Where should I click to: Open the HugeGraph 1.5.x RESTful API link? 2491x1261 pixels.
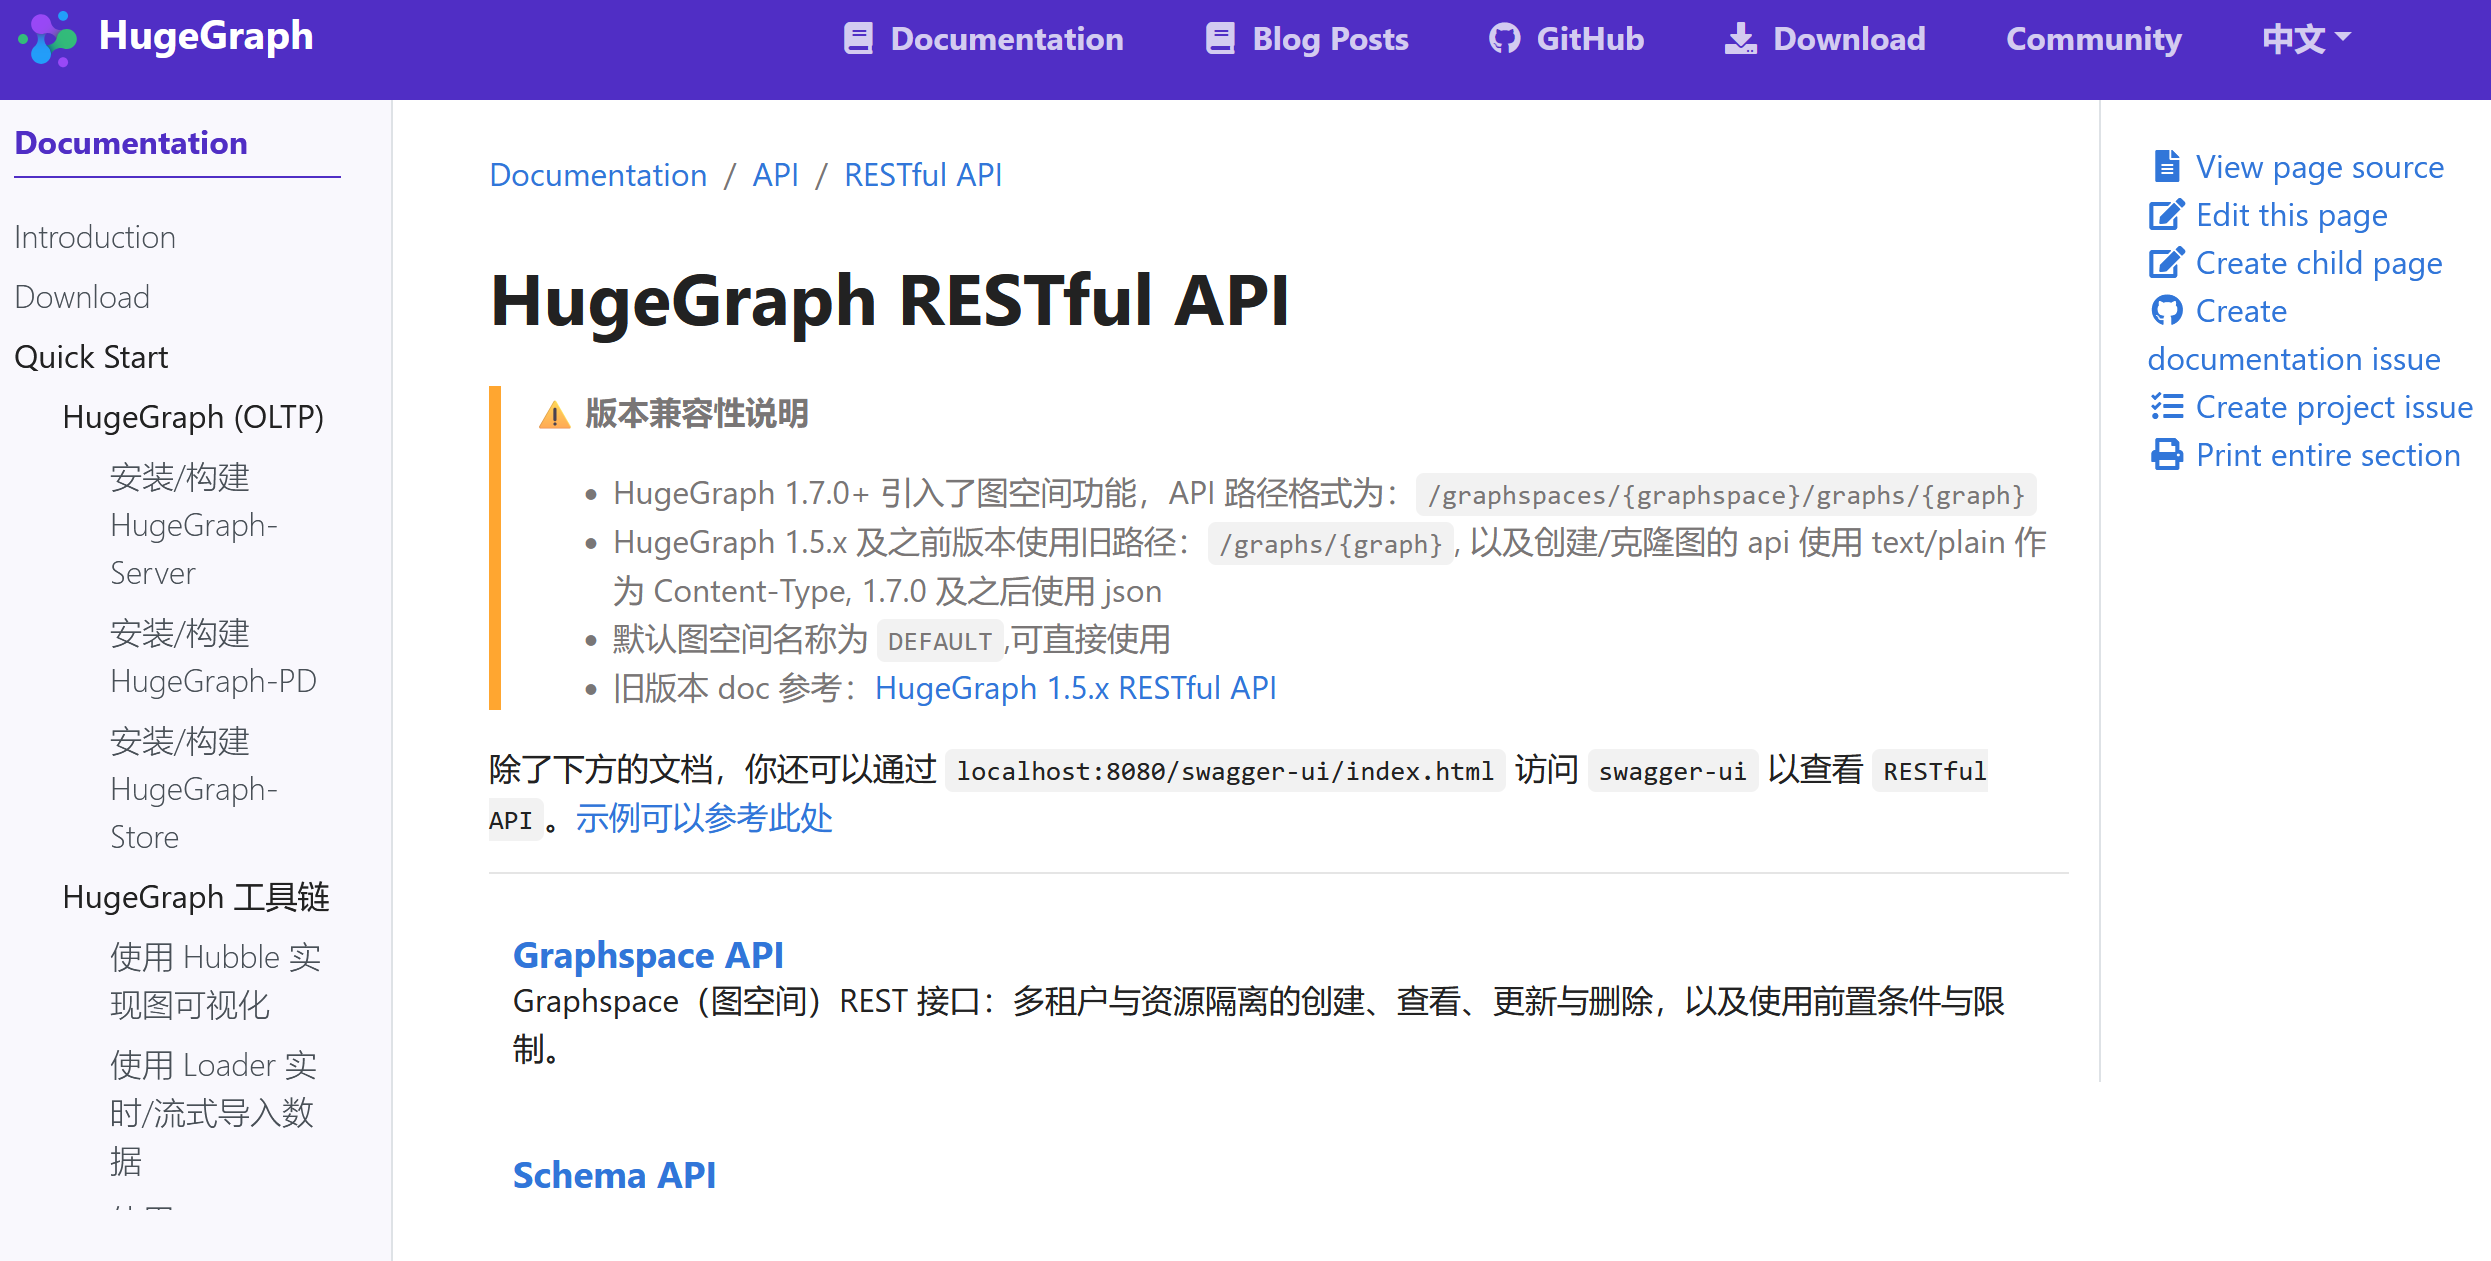point(1075,688)
